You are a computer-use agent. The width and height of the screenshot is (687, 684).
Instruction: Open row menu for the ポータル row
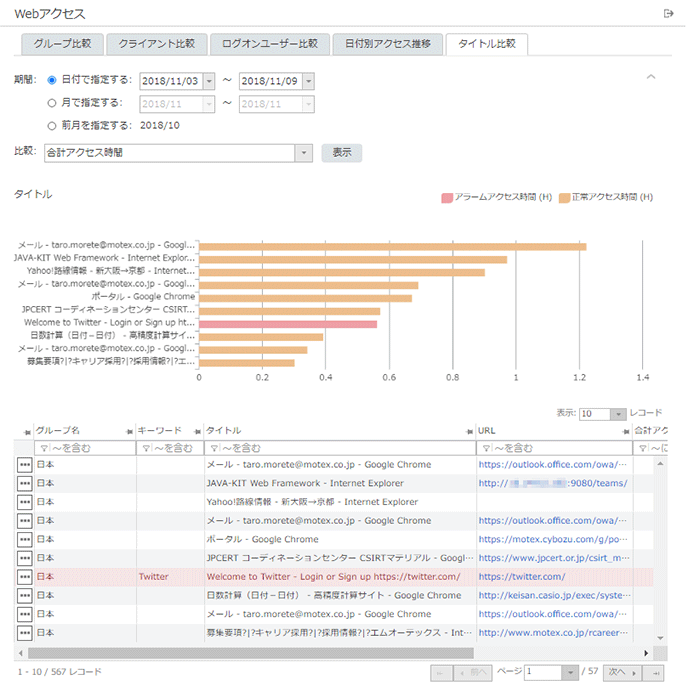coord(24,539)
